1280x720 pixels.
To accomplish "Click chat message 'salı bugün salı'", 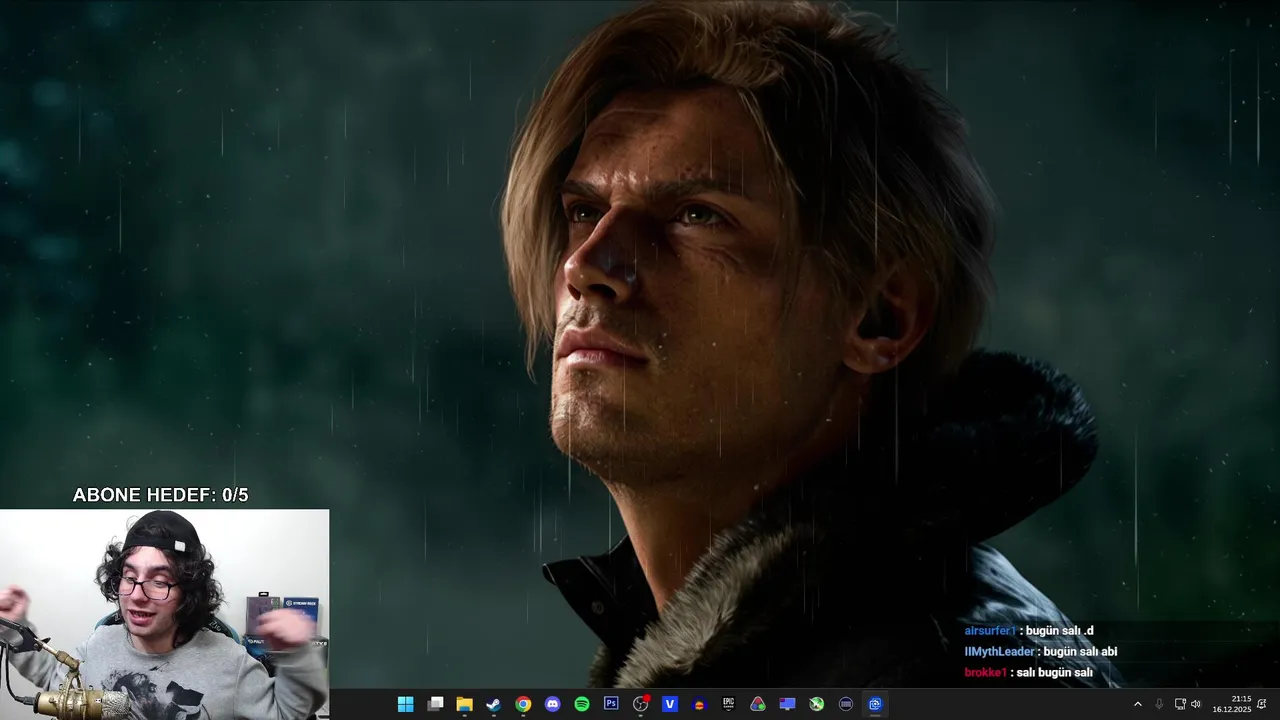I will (x=1054, y=673).
